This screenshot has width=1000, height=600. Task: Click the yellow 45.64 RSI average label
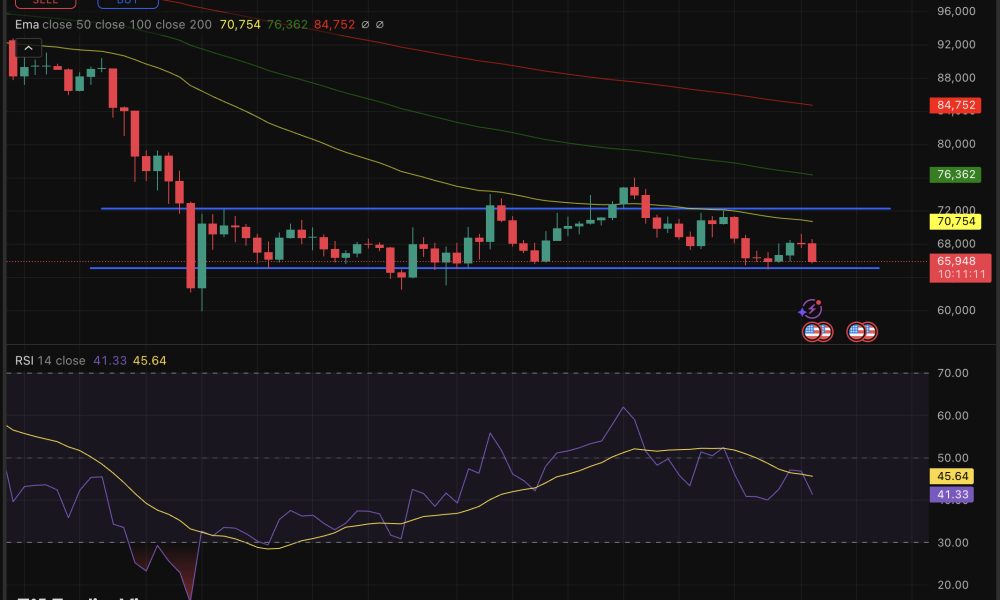[951, 477]
